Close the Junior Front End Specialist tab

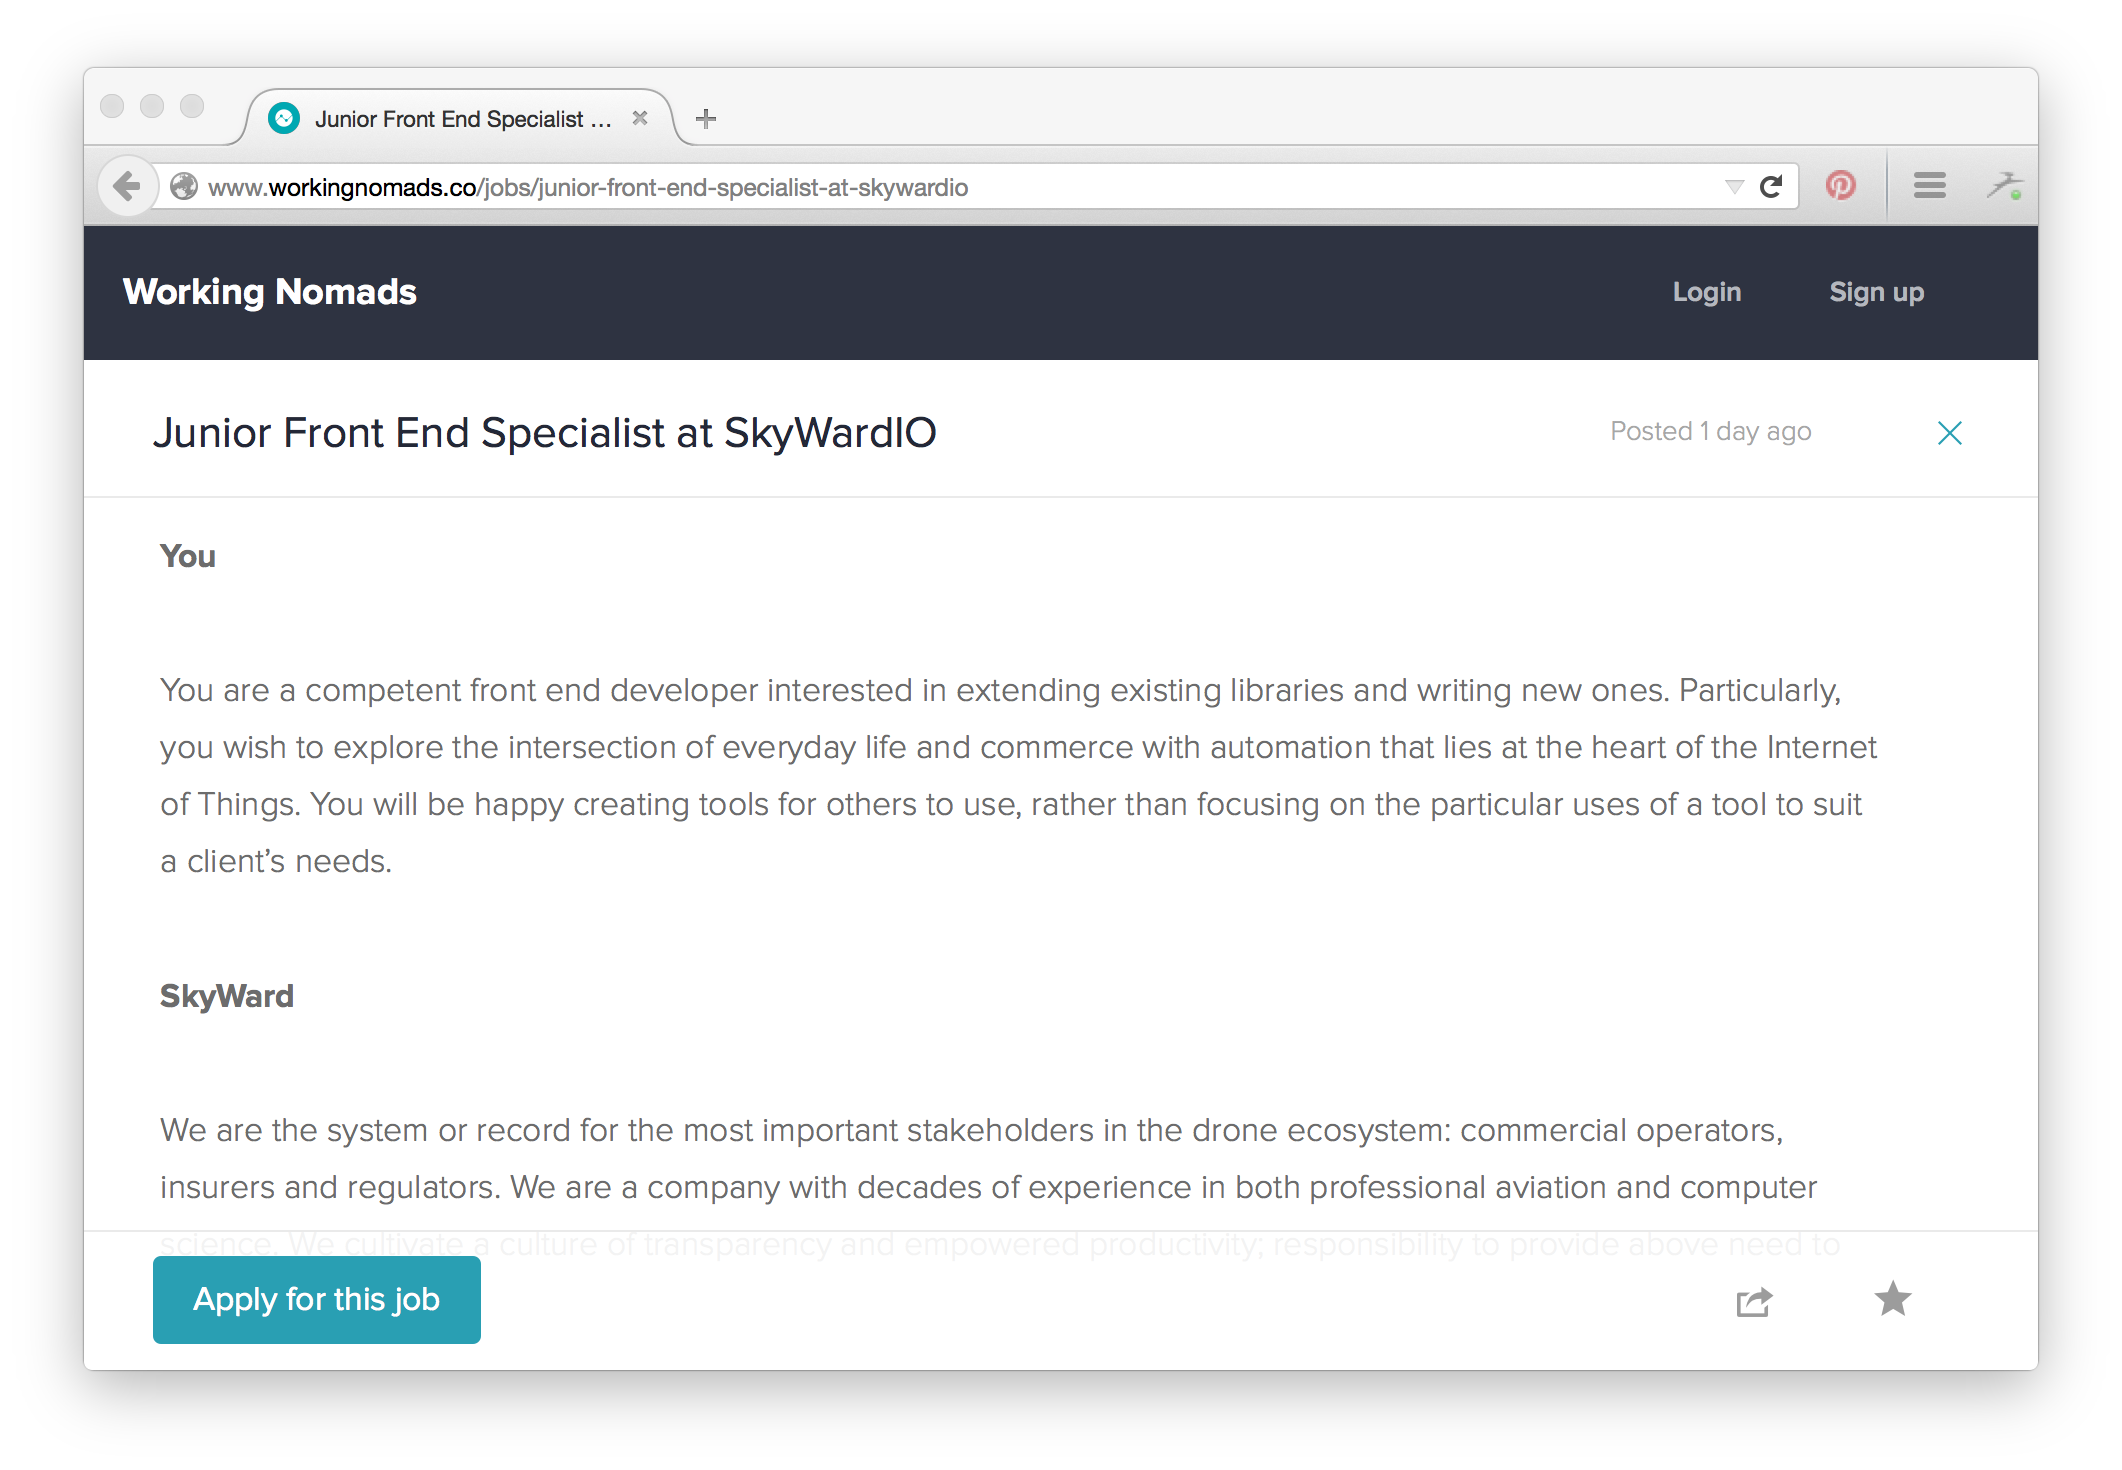[640, 118]
